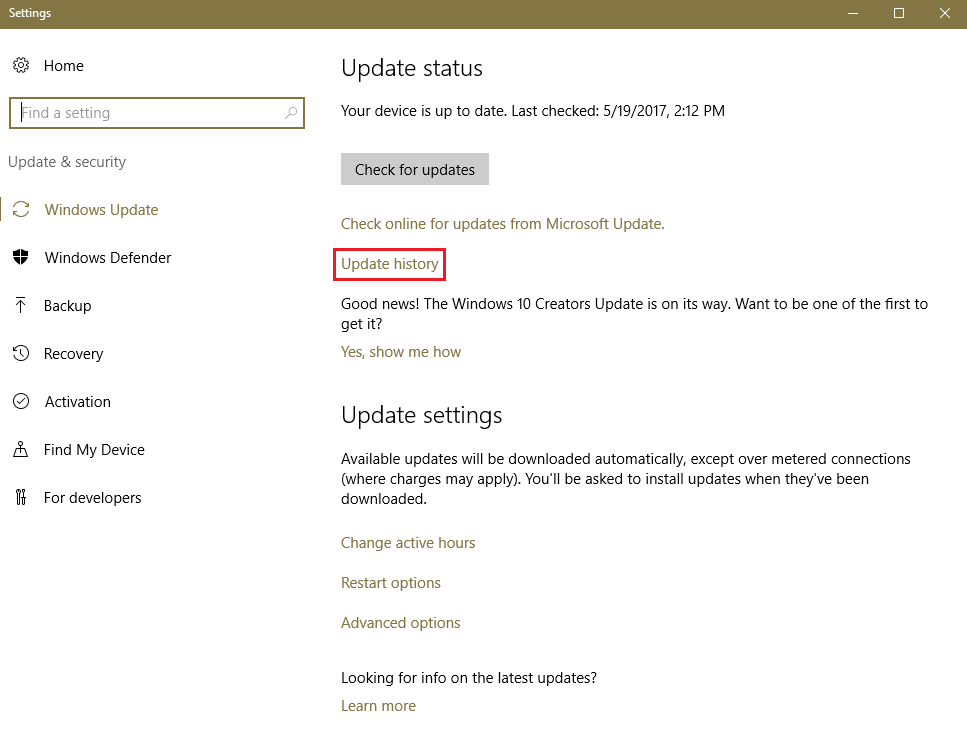Open Restart options link
Viewport: 967px width, 744px height.
point(390,583)
